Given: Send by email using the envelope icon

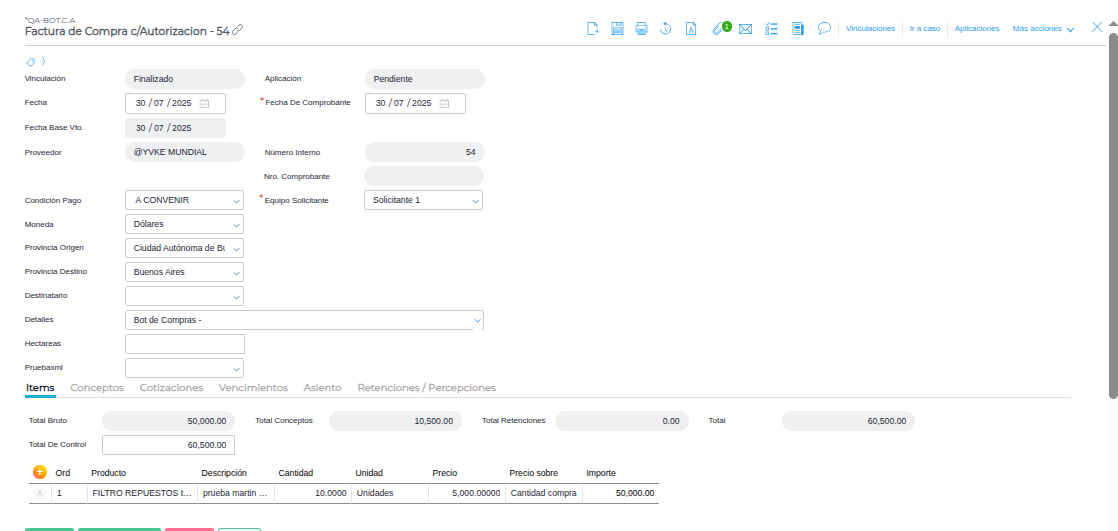Looking at the screenshot, I should [x=745, y=29].
